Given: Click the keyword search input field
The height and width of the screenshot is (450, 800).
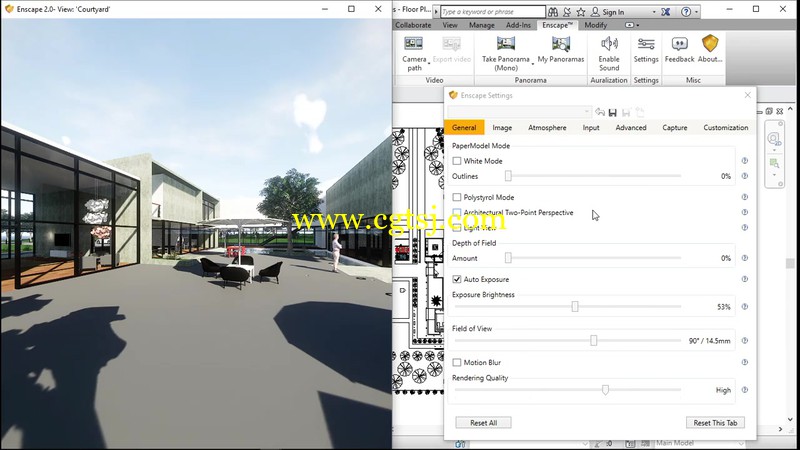Looking at the screenshot, I should 492,11.
